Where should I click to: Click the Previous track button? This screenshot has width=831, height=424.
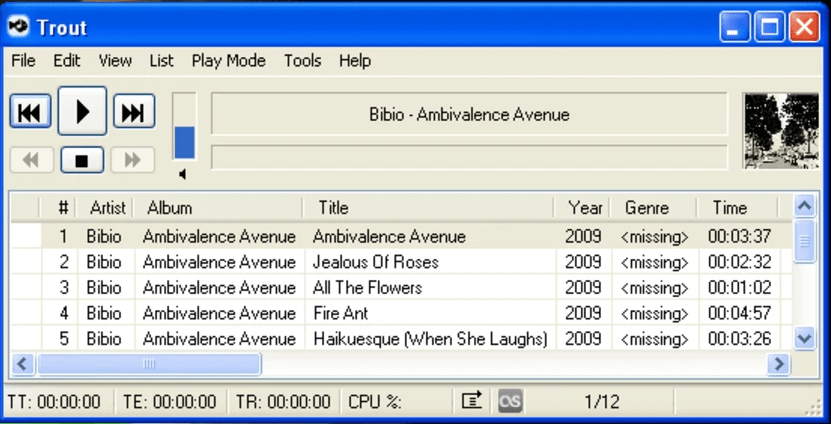click(x=30, y=111)
